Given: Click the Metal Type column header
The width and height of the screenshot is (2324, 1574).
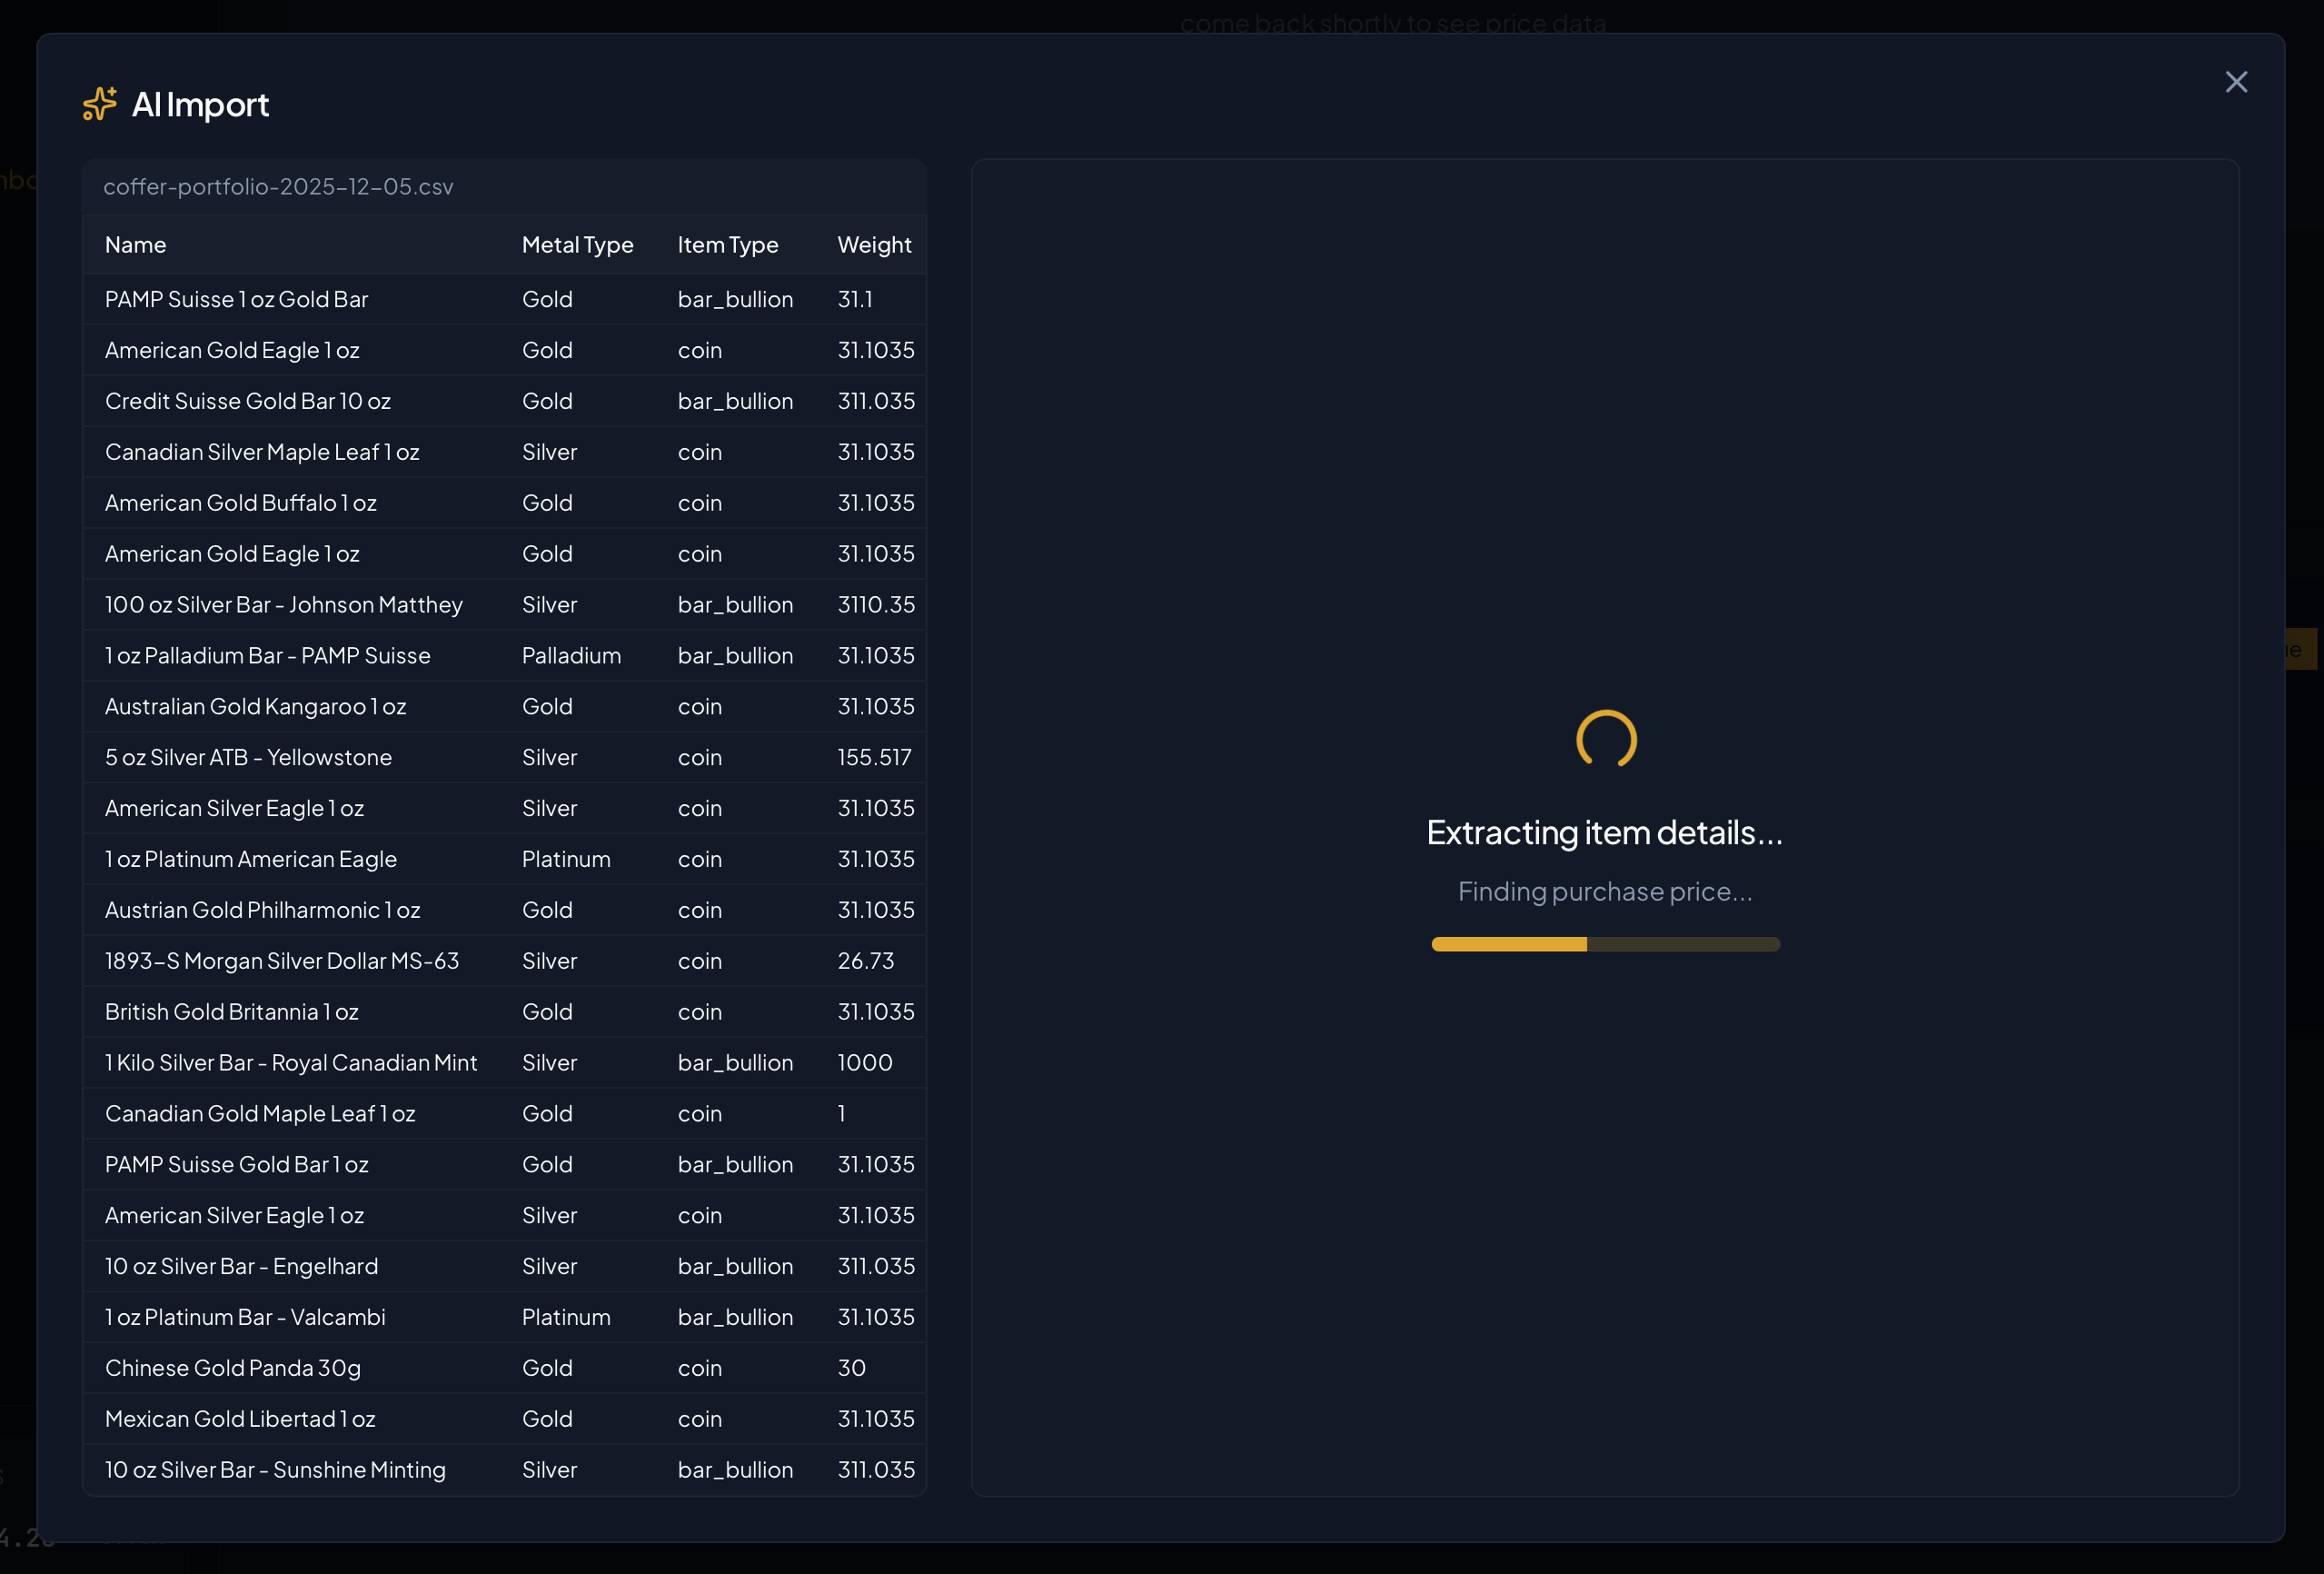Looking at the screenshot, I should 577,244.
